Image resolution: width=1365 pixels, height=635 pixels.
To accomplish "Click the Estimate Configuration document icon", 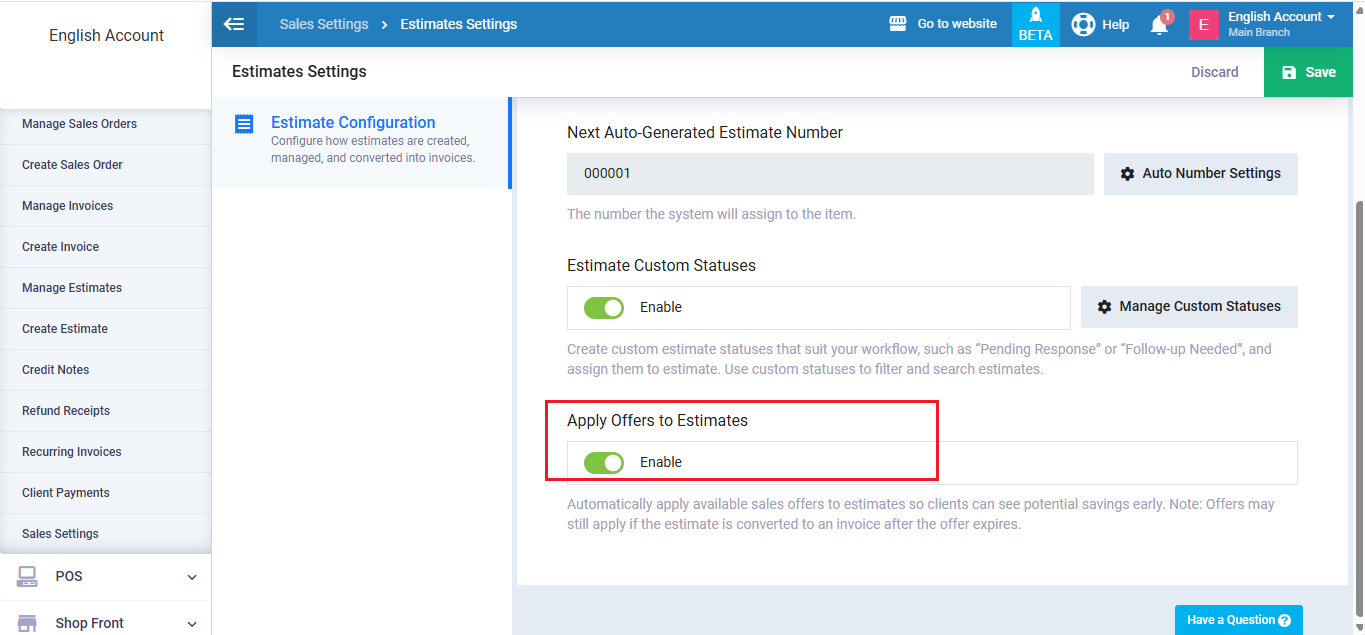I will [244, 124].
